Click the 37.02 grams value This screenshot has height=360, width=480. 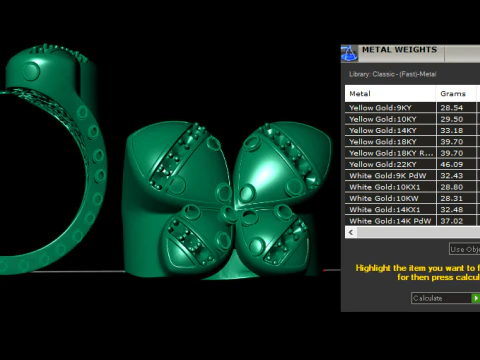[452, 221]
